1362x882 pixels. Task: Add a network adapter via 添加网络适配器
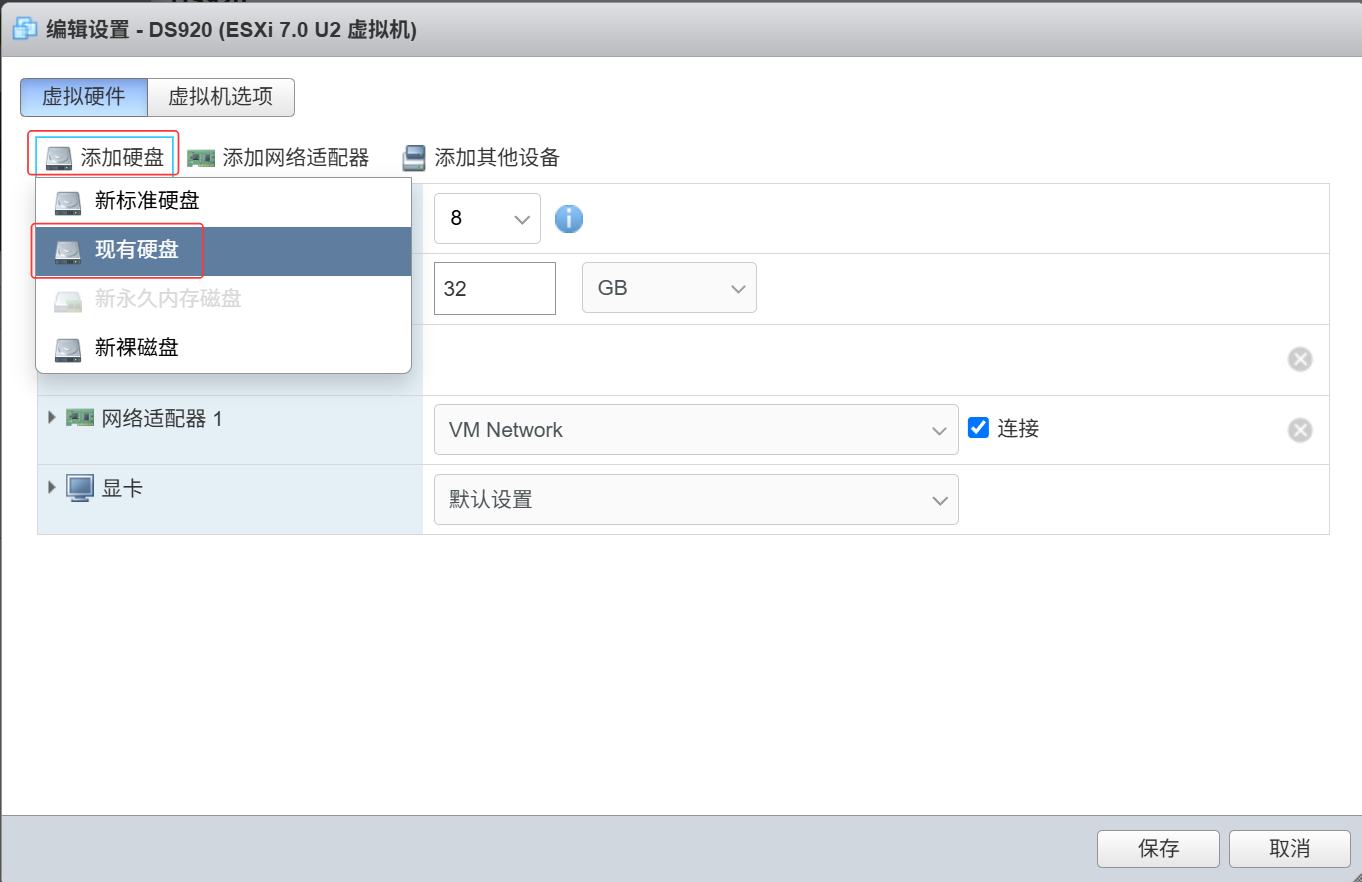278,157
